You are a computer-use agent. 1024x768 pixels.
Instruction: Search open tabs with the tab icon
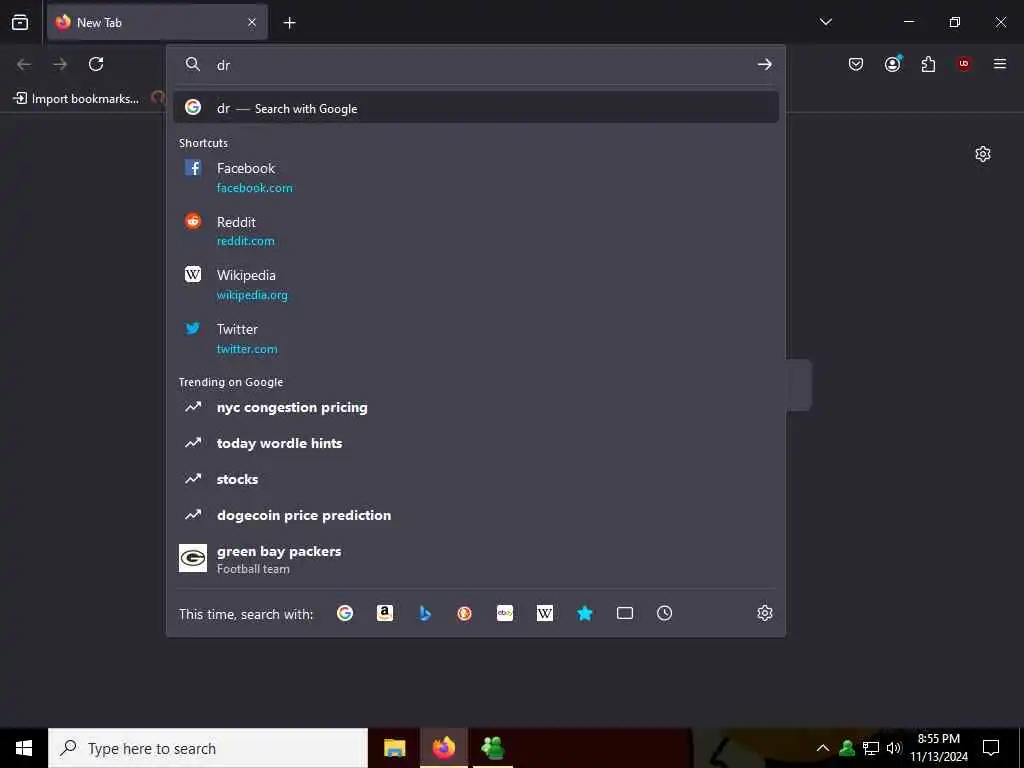click(625, 613)
